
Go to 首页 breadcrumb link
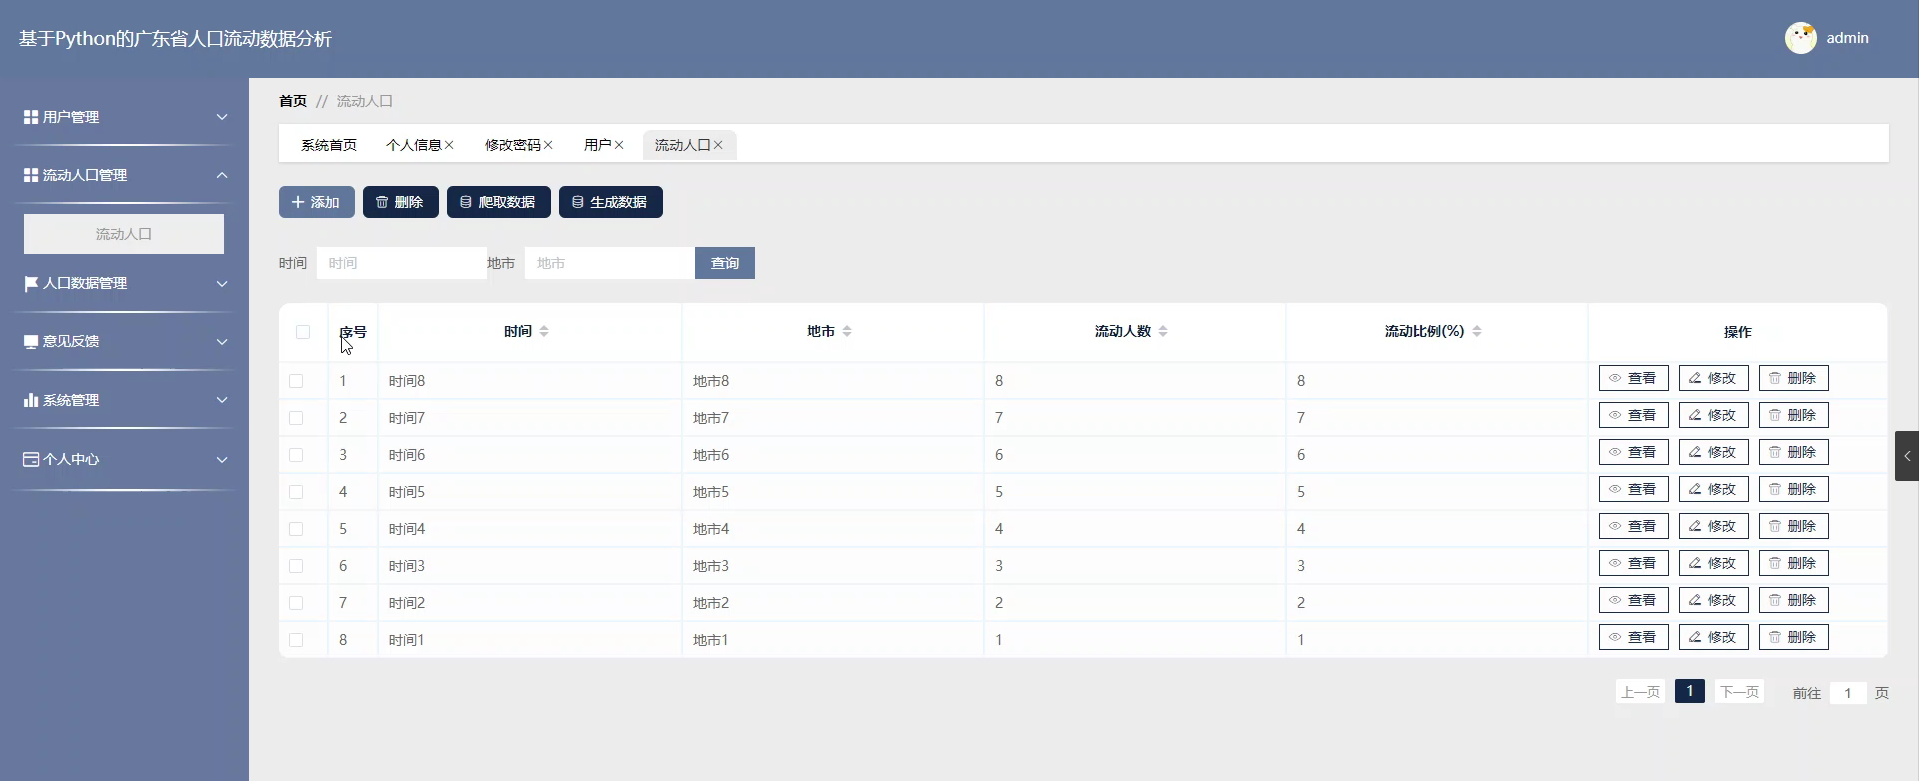(293, 101)
